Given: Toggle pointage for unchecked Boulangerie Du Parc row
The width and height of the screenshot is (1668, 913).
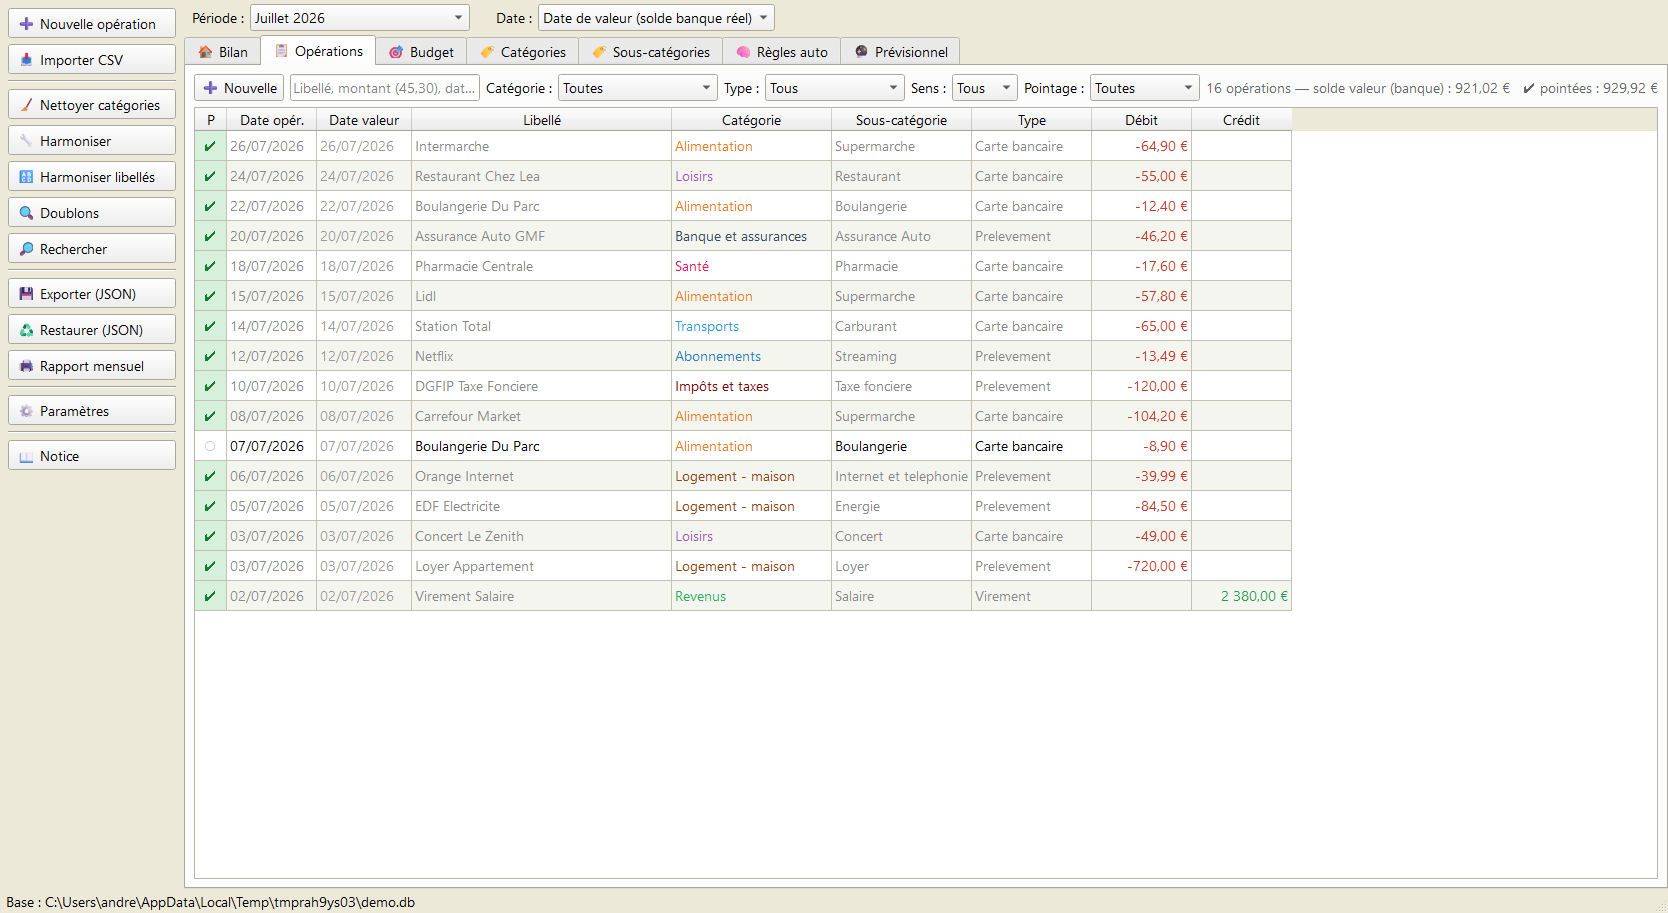Looking at the screenshot, I should click(210, 446).
